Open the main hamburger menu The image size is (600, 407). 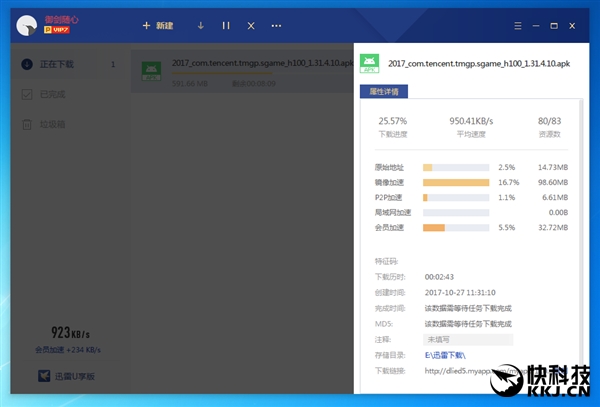point(518,26)
